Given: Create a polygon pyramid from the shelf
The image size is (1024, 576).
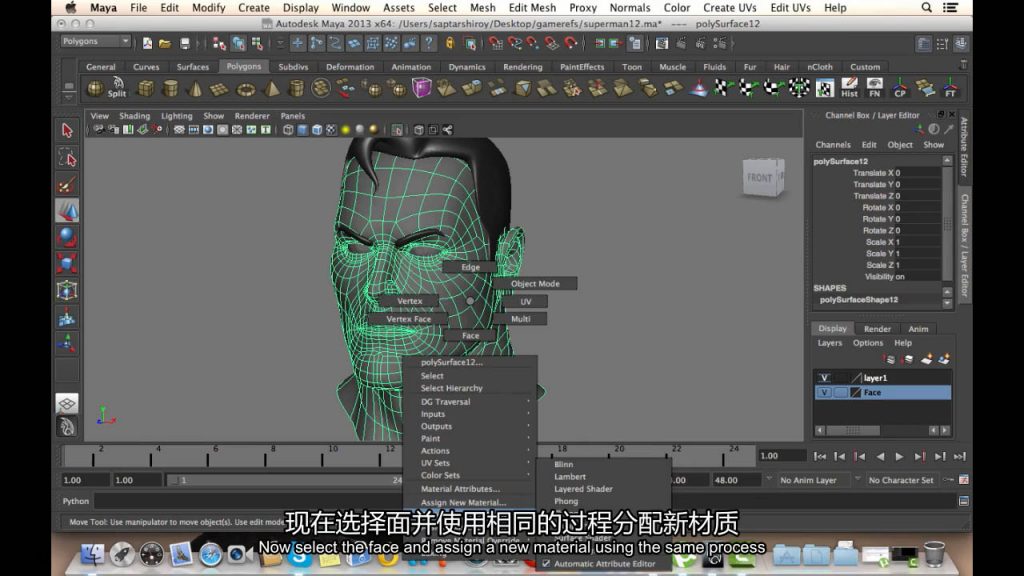Looking at the screenshot, I should click(272, 88).
